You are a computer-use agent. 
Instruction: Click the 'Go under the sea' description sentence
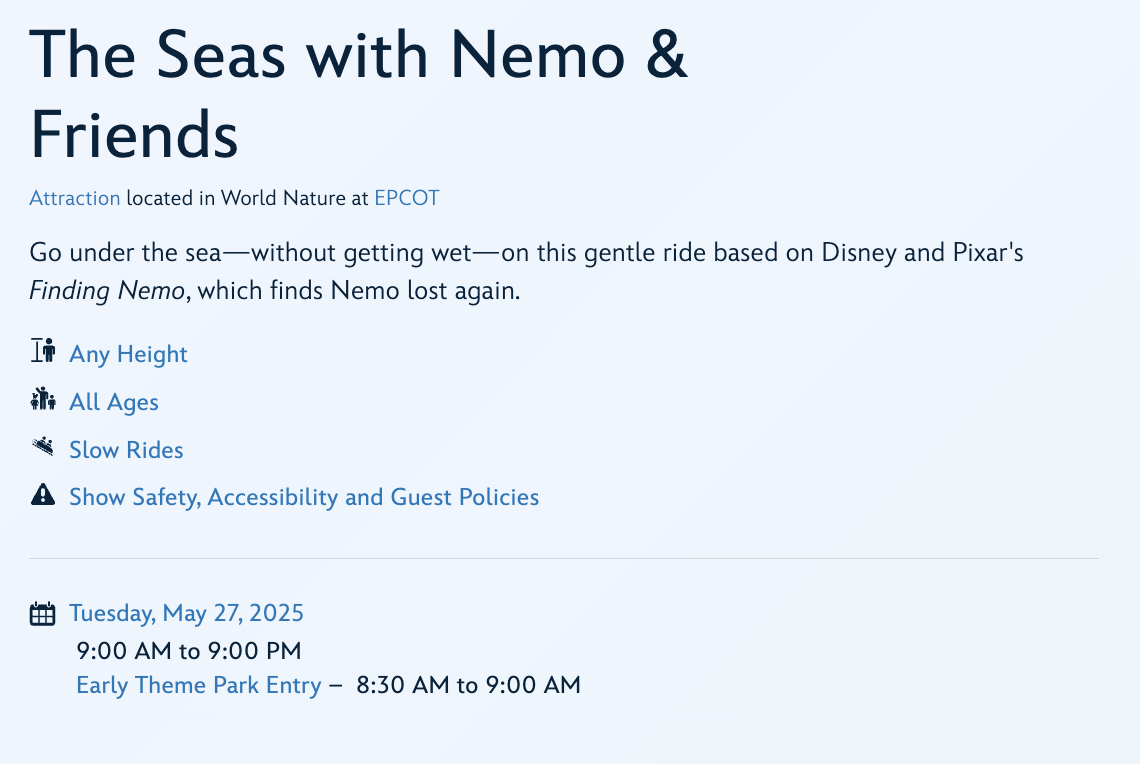526,252
